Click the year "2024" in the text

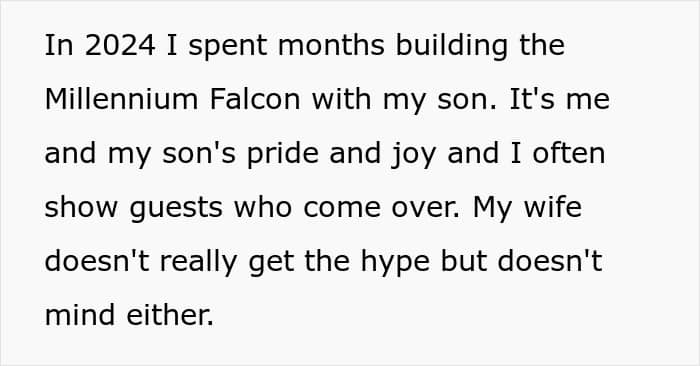point(120,46)
